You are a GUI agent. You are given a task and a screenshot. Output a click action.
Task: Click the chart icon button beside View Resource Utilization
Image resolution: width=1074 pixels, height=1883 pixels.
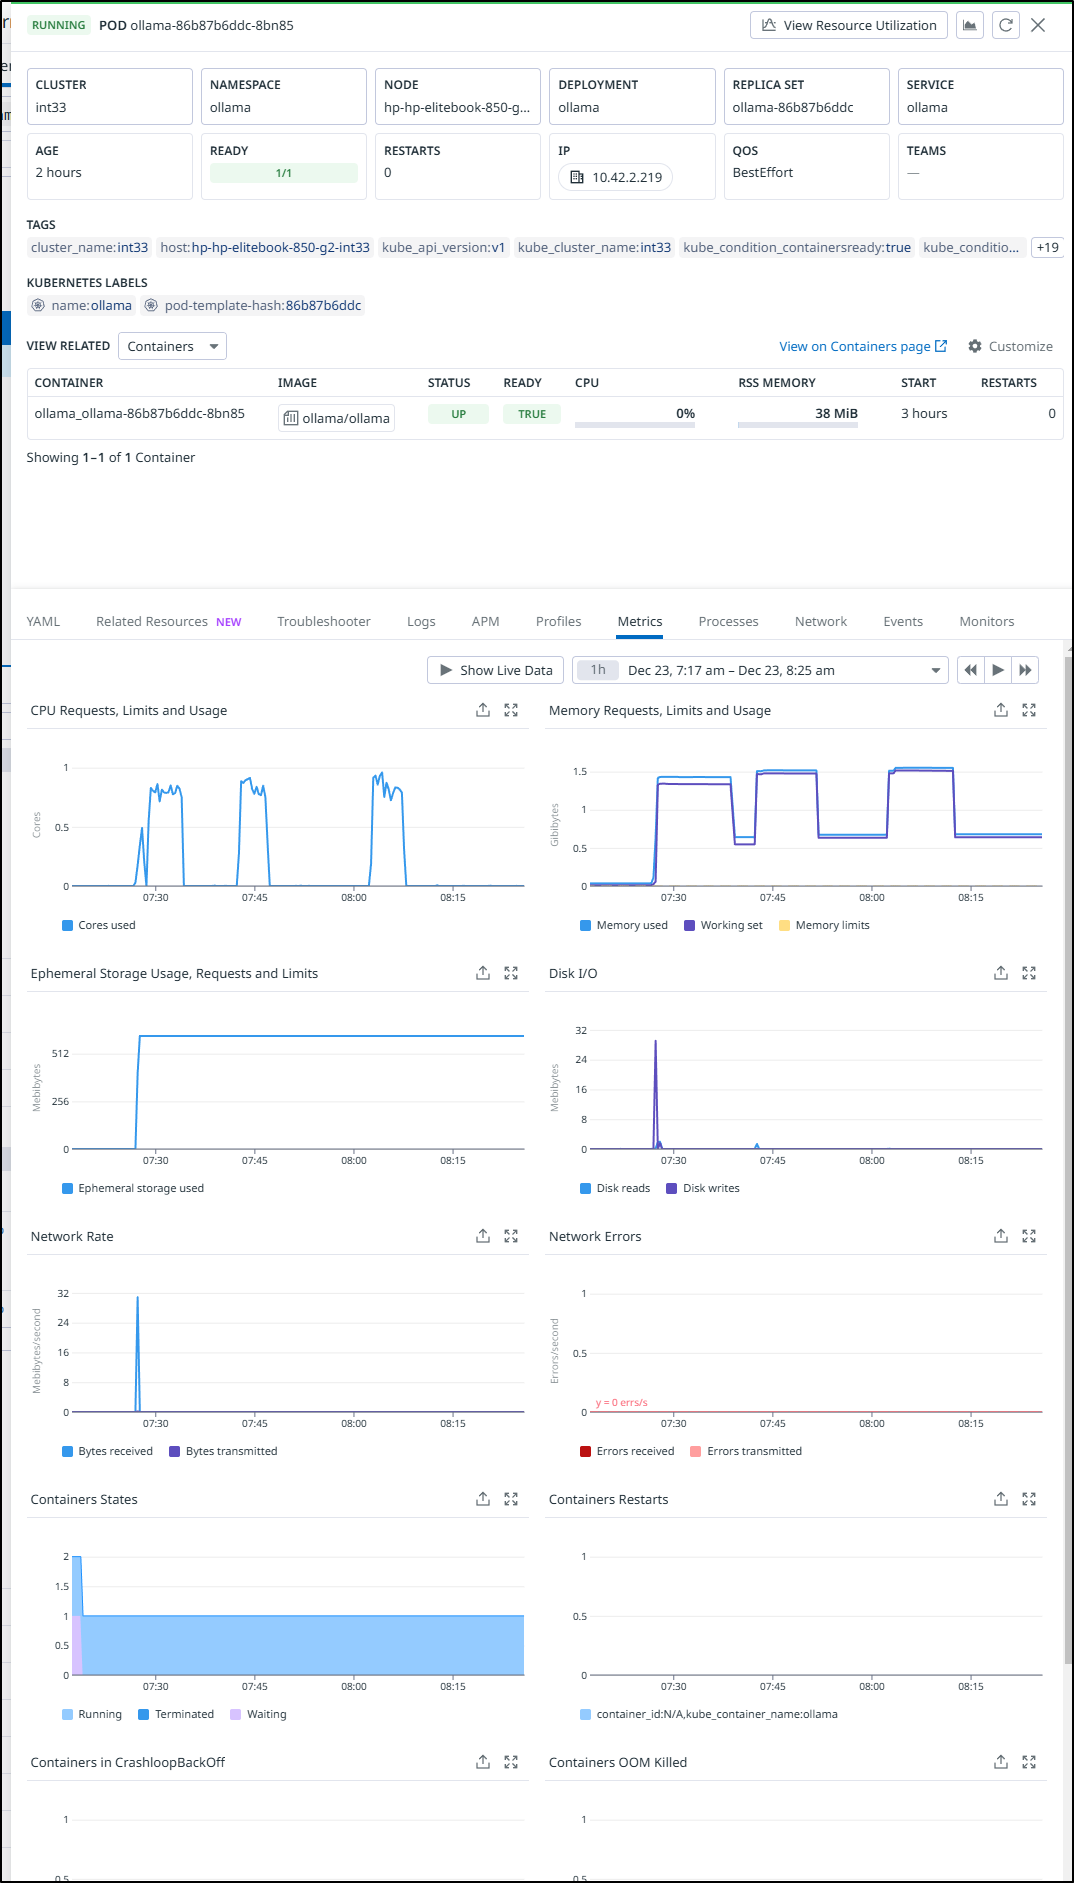pyautogui.click(x=969, y=25)
